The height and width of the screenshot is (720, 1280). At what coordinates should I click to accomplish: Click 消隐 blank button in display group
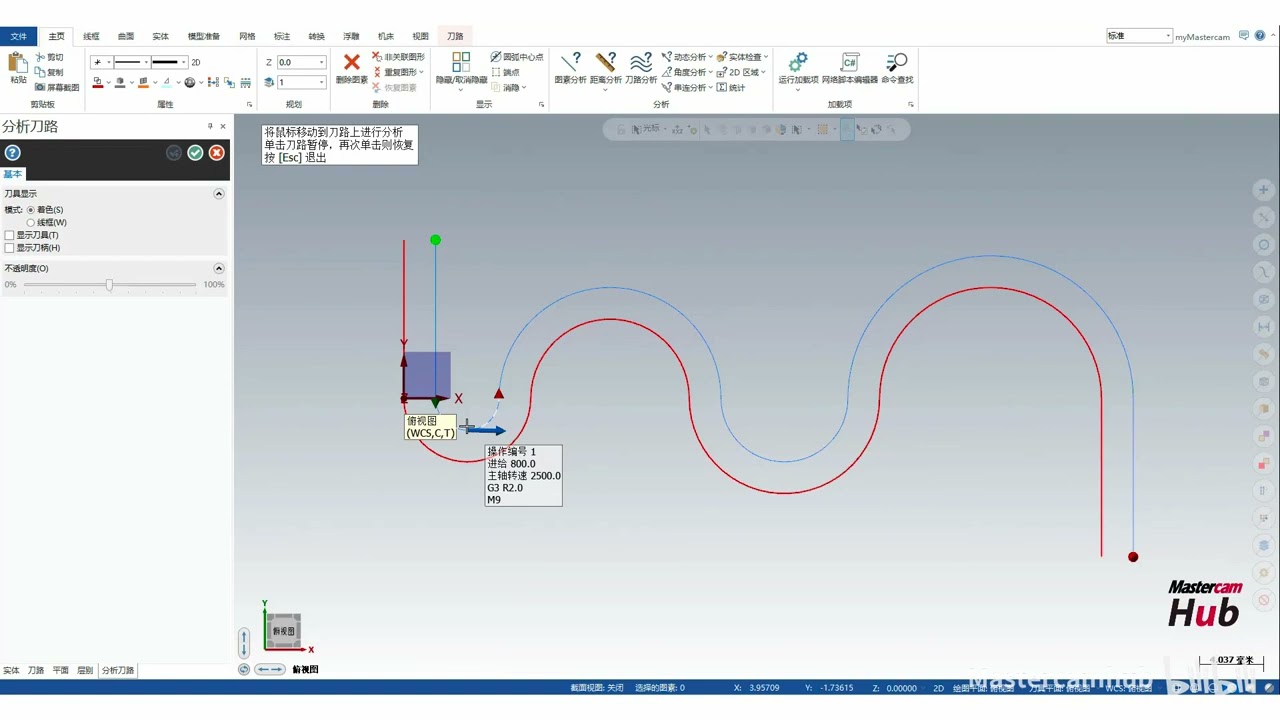pyautogui.click(x=508, y=87)
